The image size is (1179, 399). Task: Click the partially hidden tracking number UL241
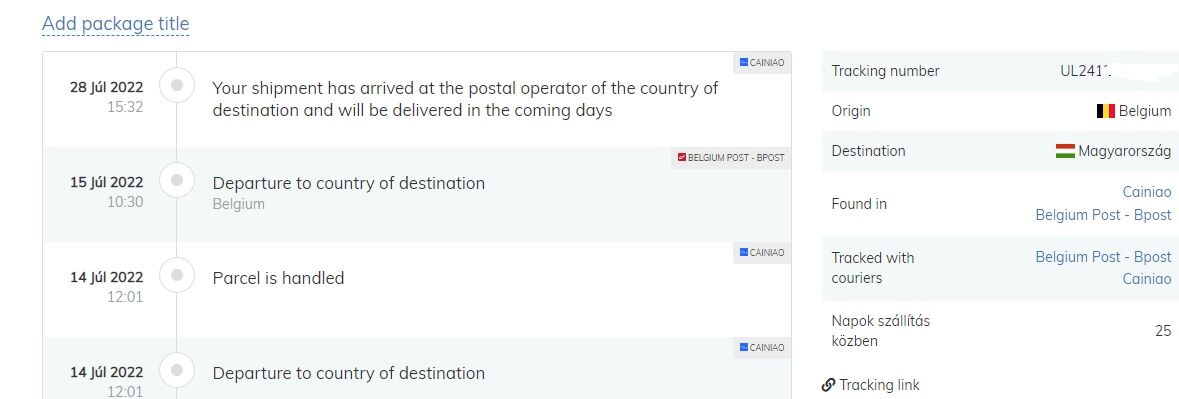(1086, 71)
